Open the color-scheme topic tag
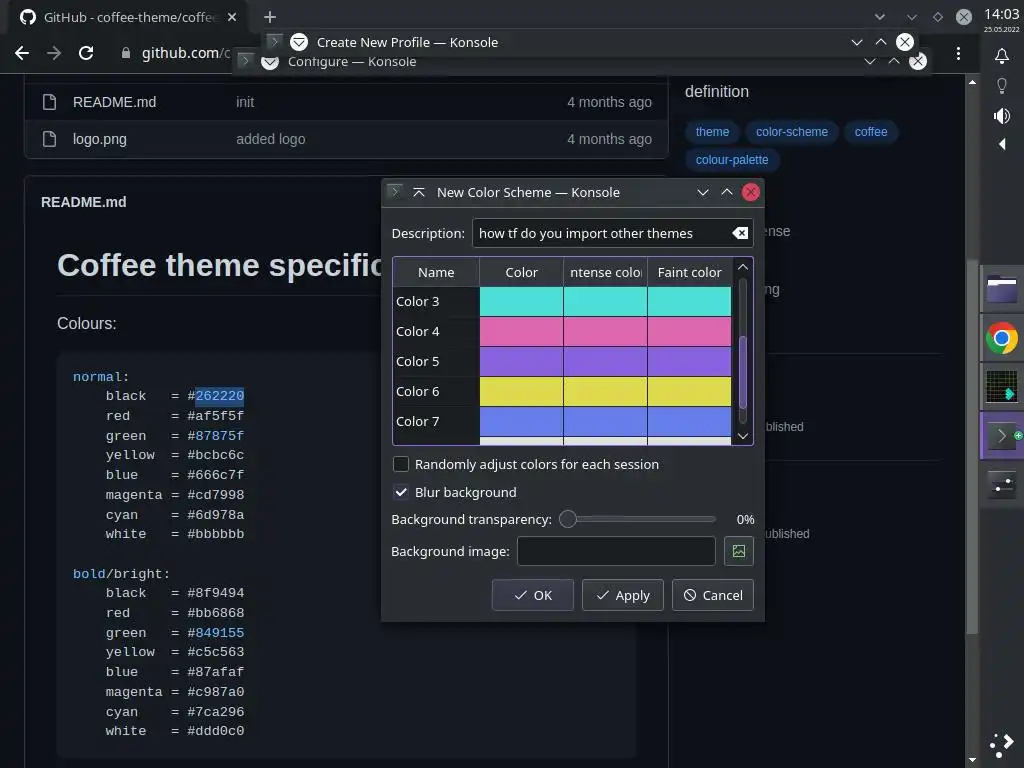The image size is (1024, 768). [x=792, y=132]
